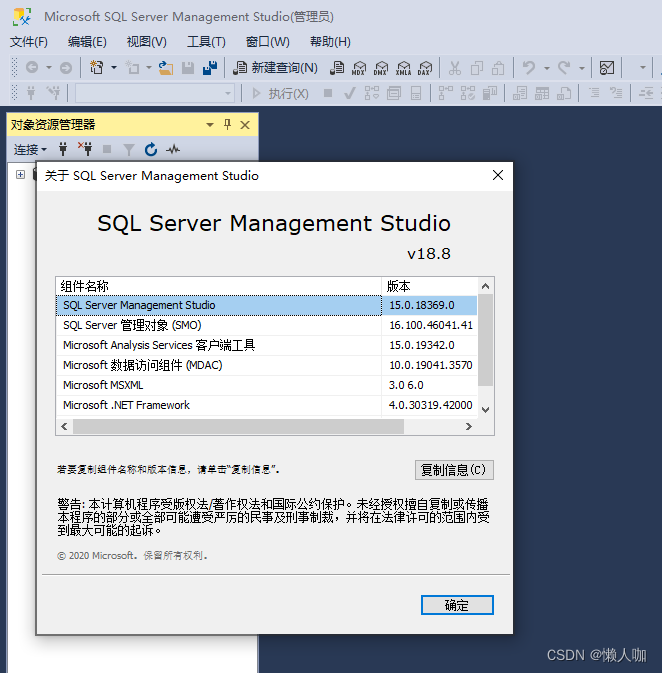Open the 帮助(H) menu
Viewport: 662px width, 673px height.
click(x=330, y=42)
